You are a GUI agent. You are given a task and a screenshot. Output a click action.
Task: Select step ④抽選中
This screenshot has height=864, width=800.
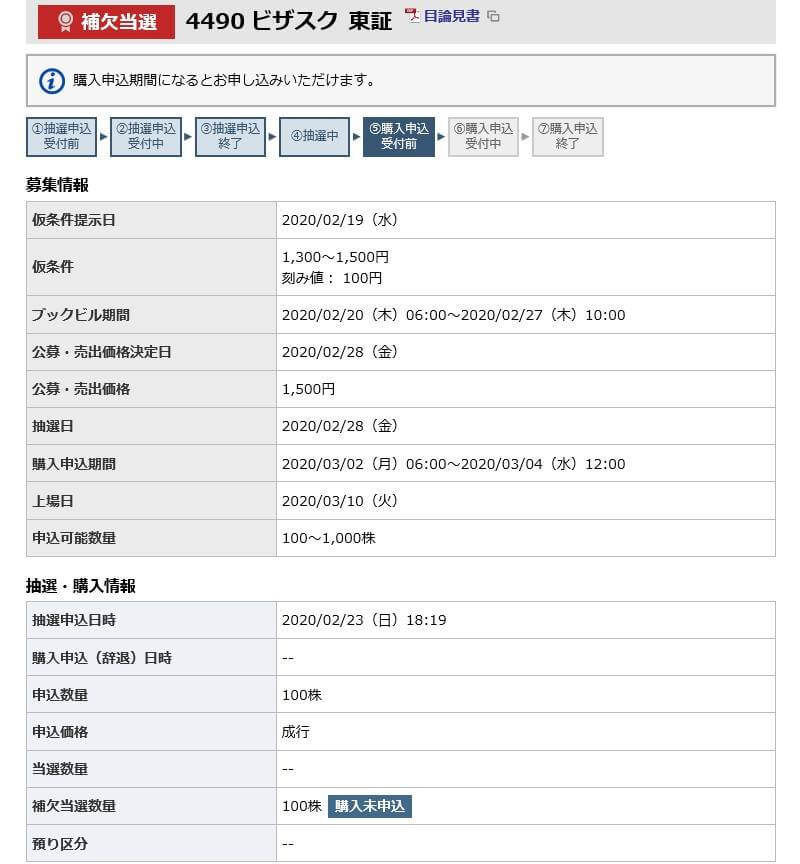(315, 137)
